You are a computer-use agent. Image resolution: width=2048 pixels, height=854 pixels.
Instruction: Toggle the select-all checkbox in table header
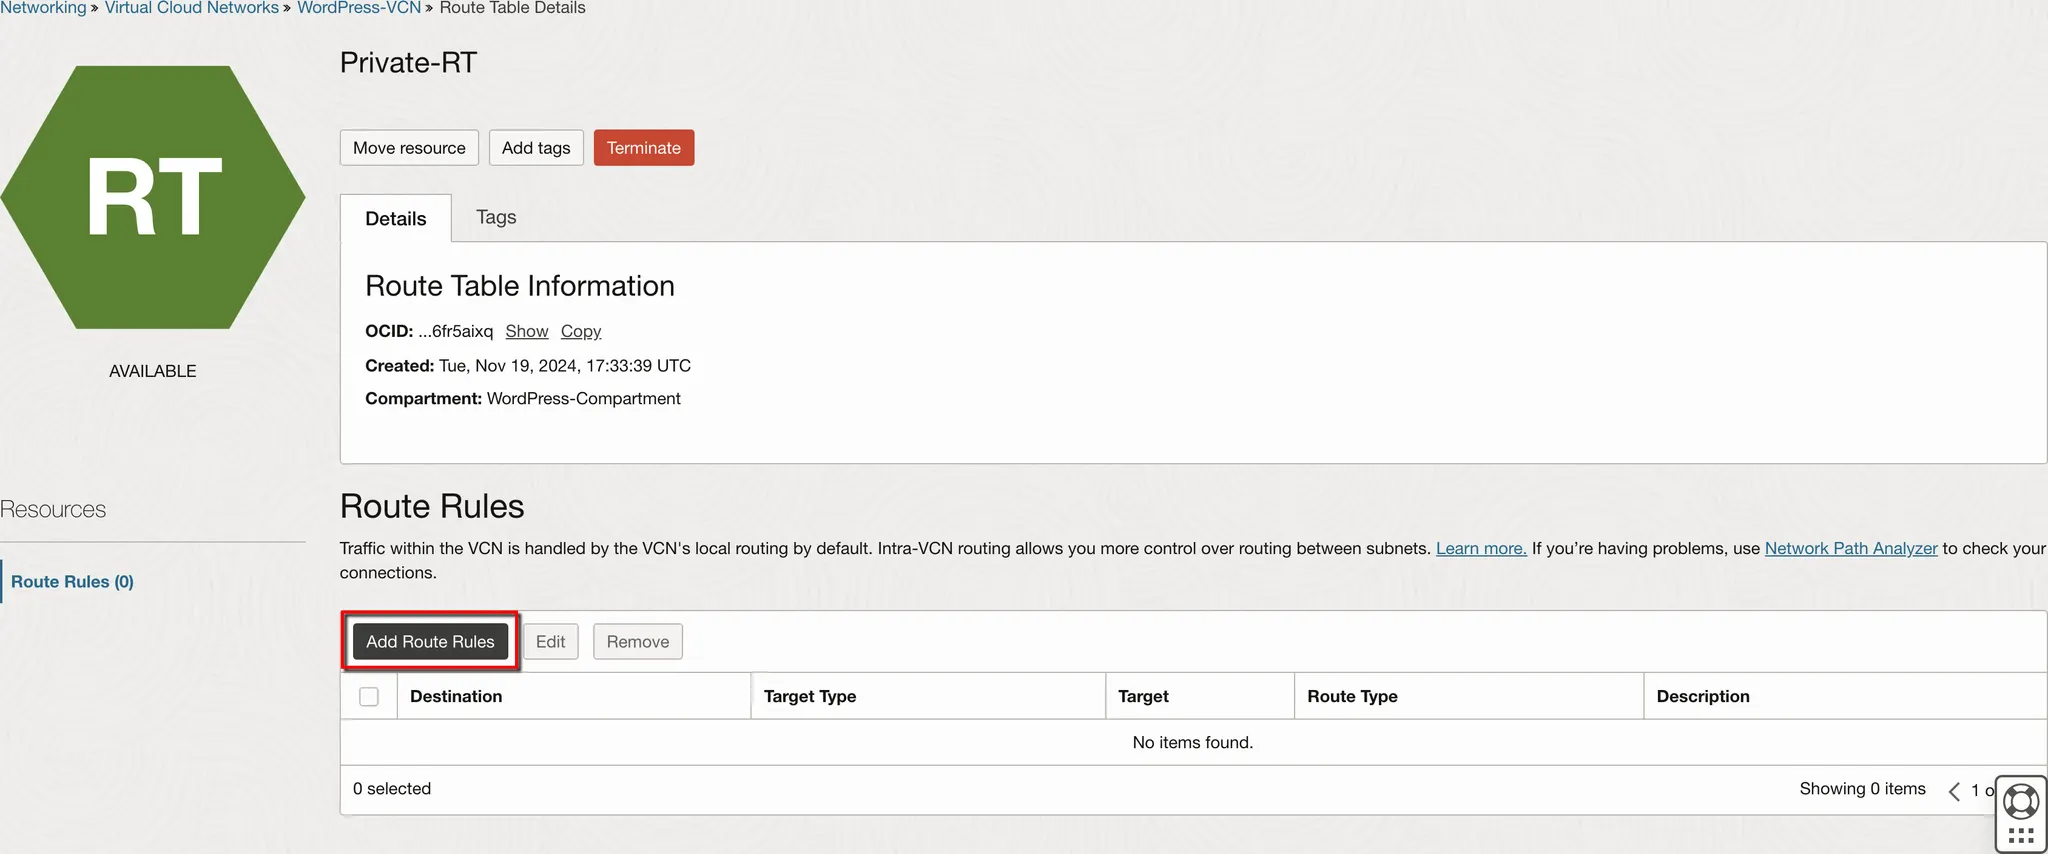[x=369, y=697]
